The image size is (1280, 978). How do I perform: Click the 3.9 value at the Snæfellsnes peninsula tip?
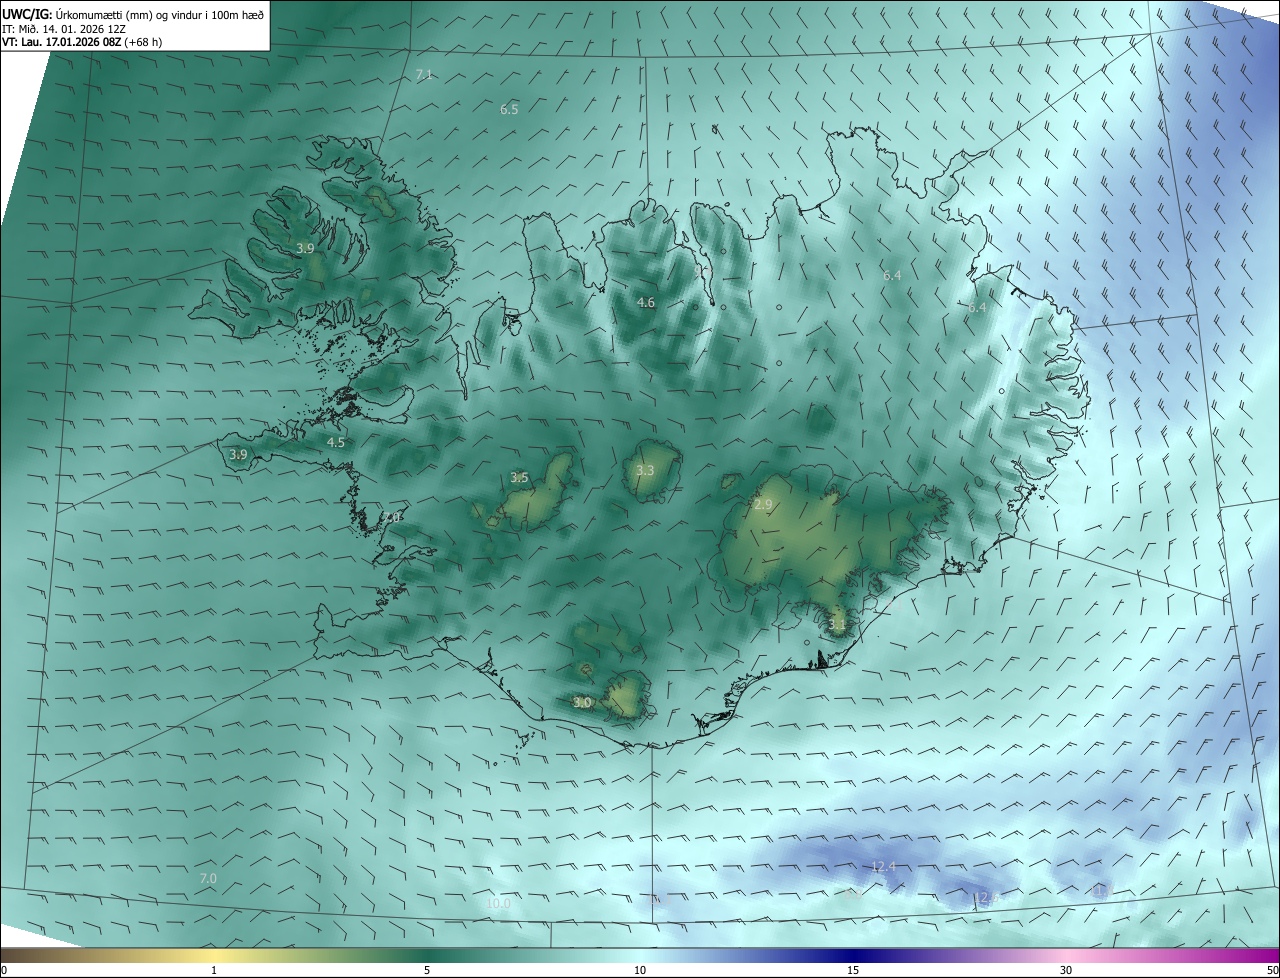[x=238, y=454]
